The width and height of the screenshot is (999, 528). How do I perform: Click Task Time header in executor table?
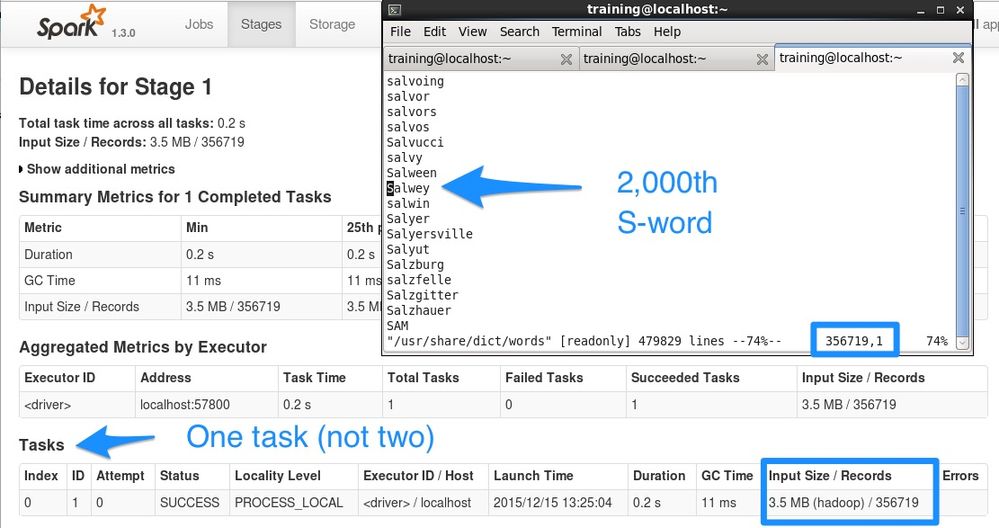(315, 378)
